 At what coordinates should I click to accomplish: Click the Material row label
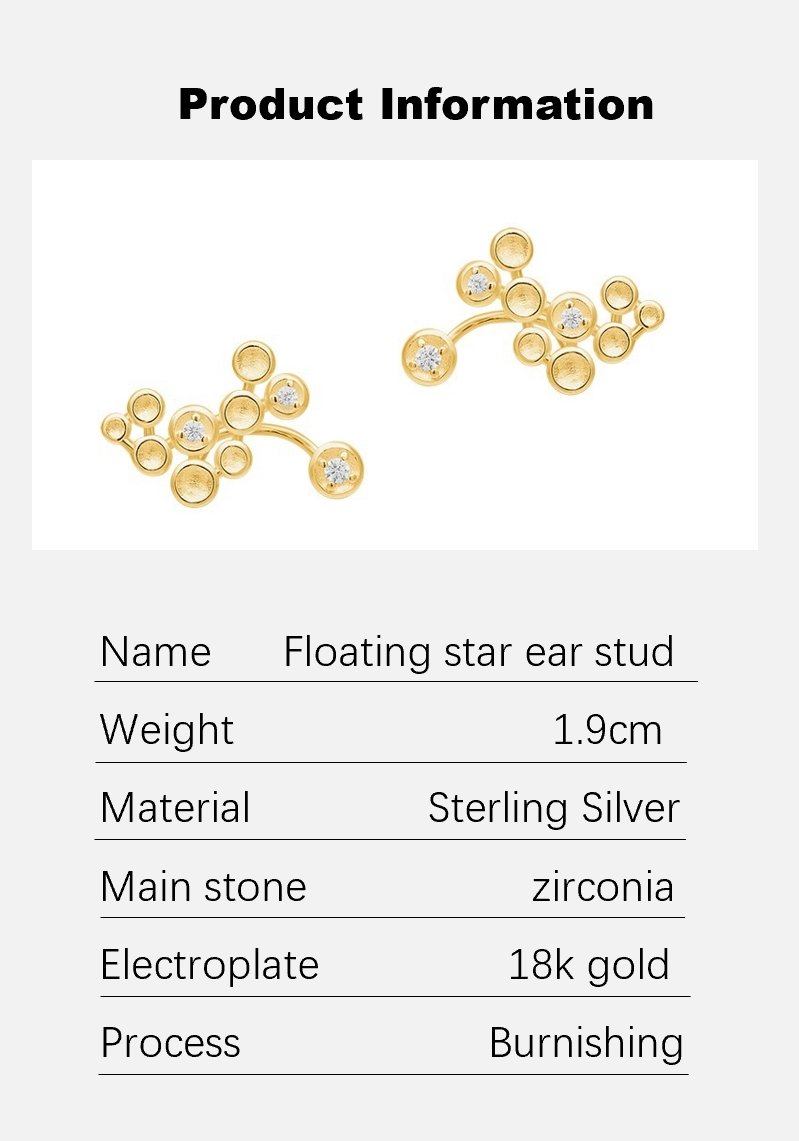pyautogui.click(x=175, y=808)
